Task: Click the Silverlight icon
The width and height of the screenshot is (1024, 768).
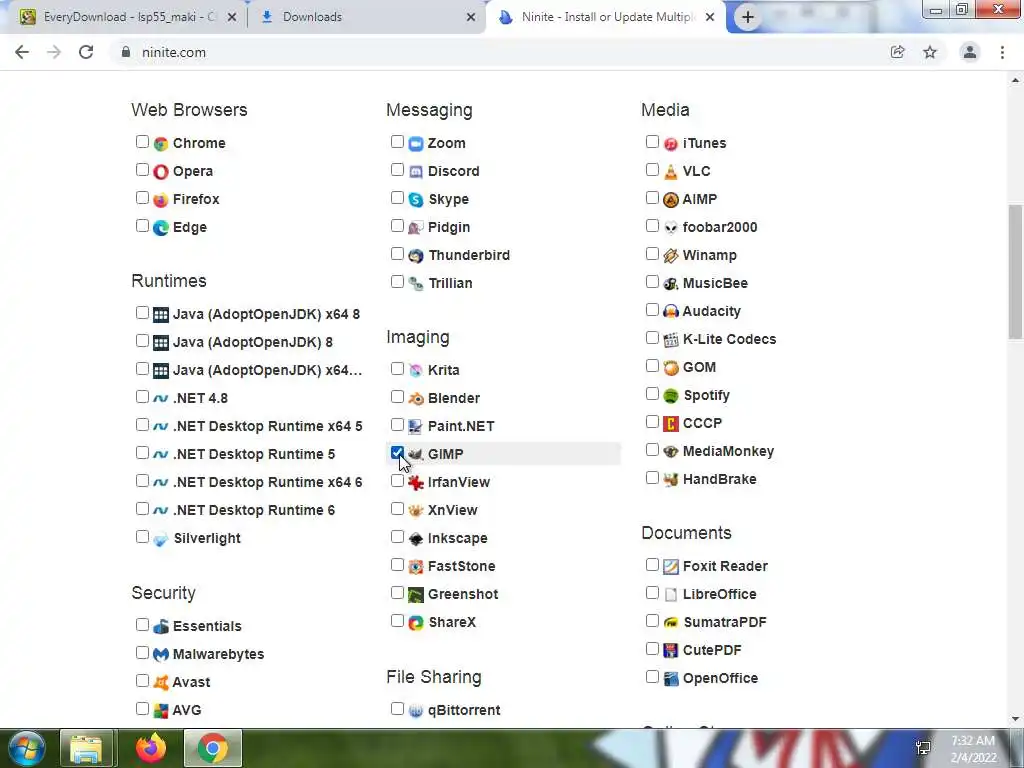Action: [161, 539]
